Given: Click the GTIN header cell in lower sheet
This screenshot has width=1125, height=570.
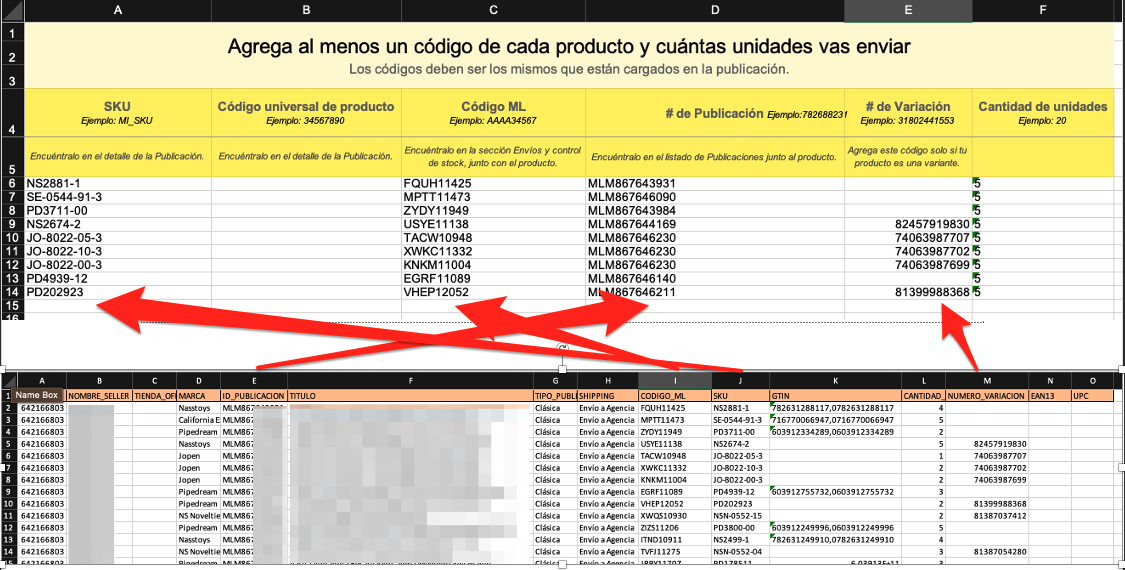Looking at the screenshot, I should tap(835, 396).
